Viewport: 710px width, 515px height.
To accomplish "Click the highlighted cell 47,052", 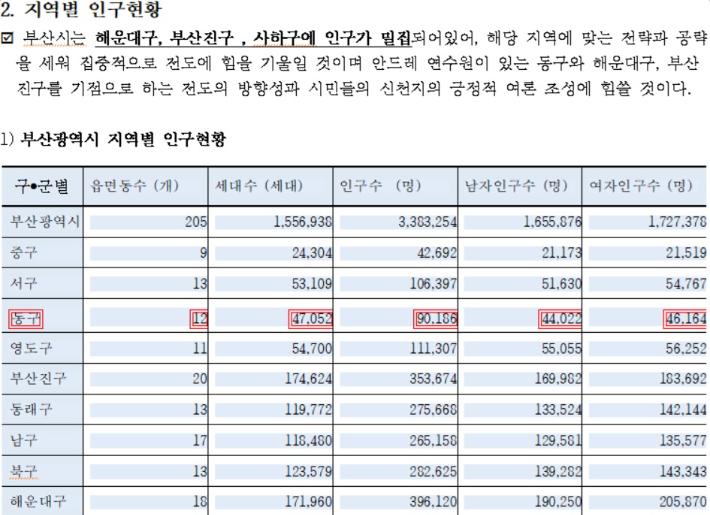I will pyautogui.click(x=311, y=319).
